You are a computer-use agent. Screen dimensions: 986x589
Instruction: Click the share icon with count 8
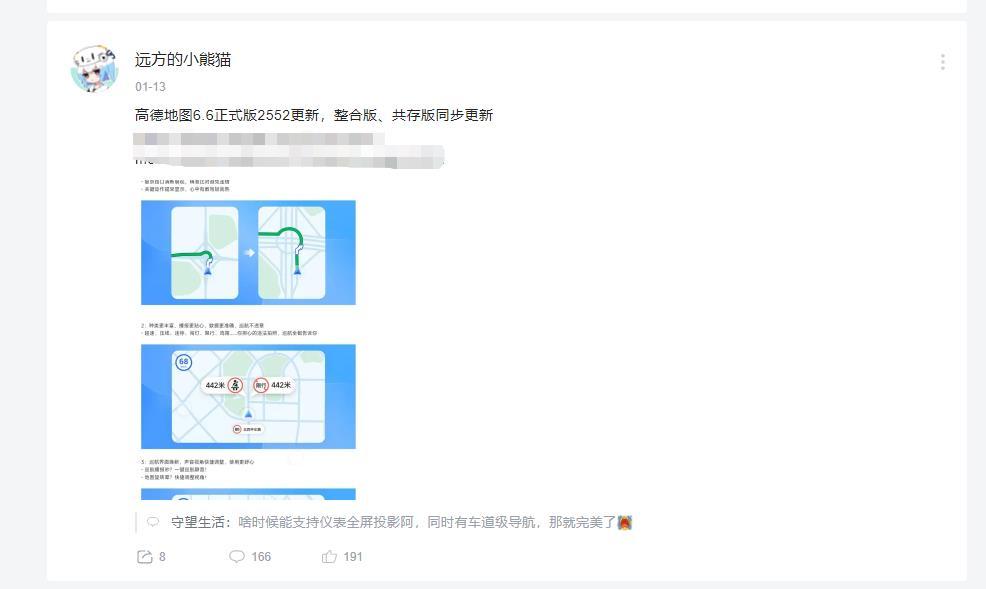145,556
